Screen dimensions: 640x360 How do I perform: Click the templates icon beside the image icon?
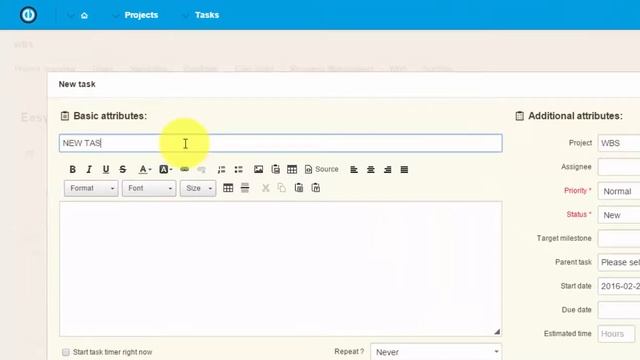click(276, 169)
